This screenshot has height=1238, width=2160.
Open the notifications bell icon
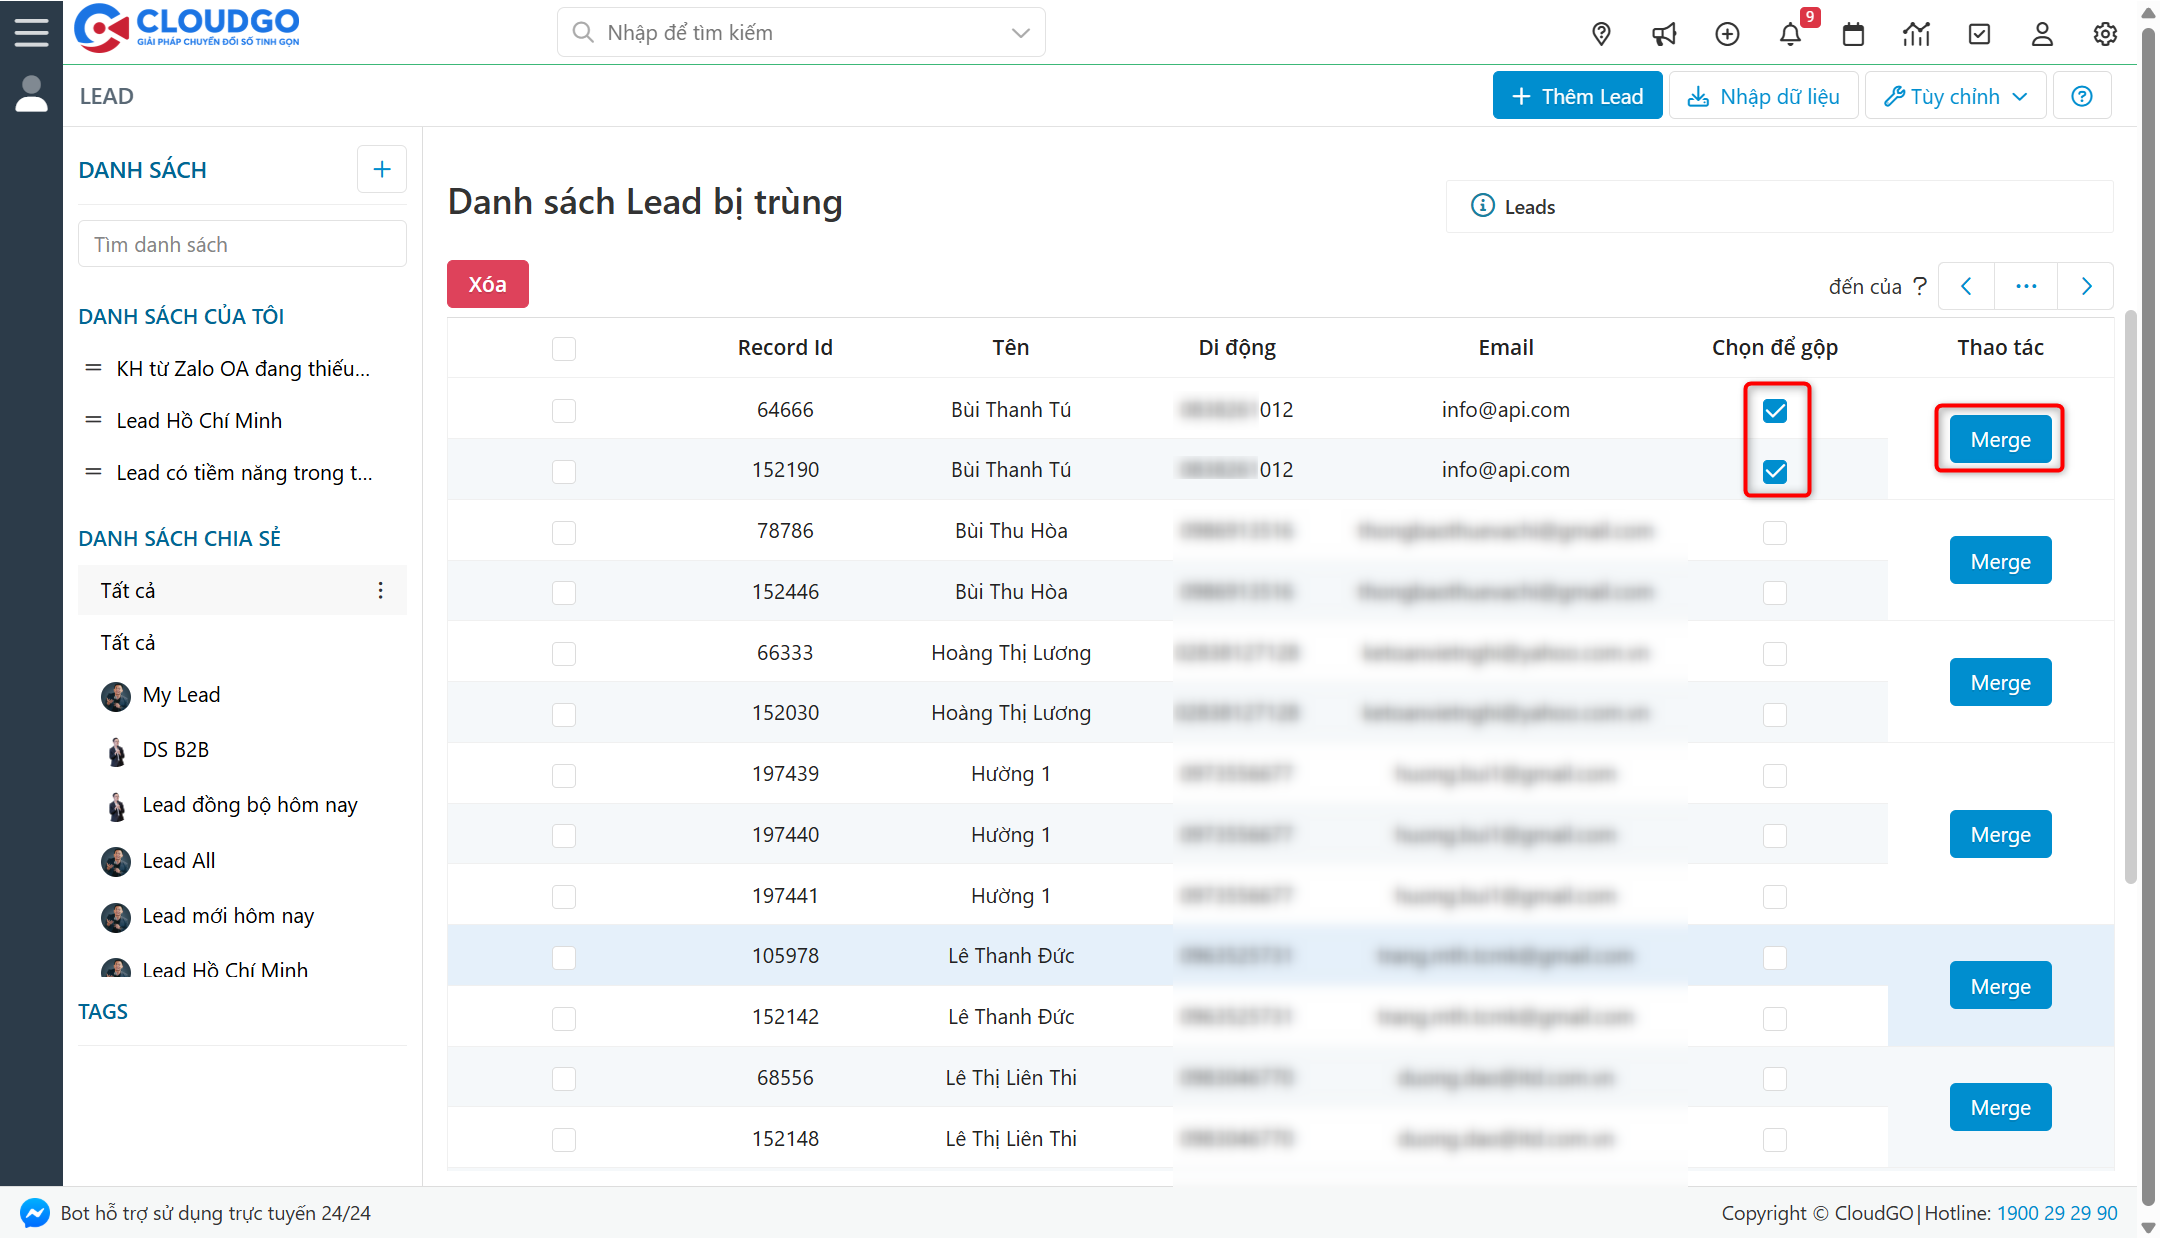pyautogui.click(x=1790, y=34)
